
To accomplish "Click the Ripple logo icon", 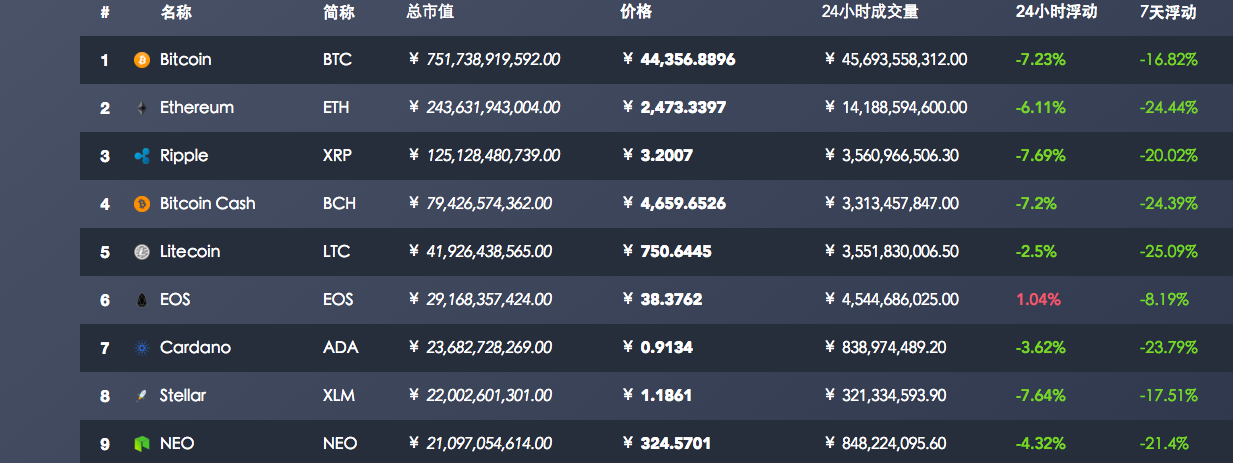I will pos(141,156).
